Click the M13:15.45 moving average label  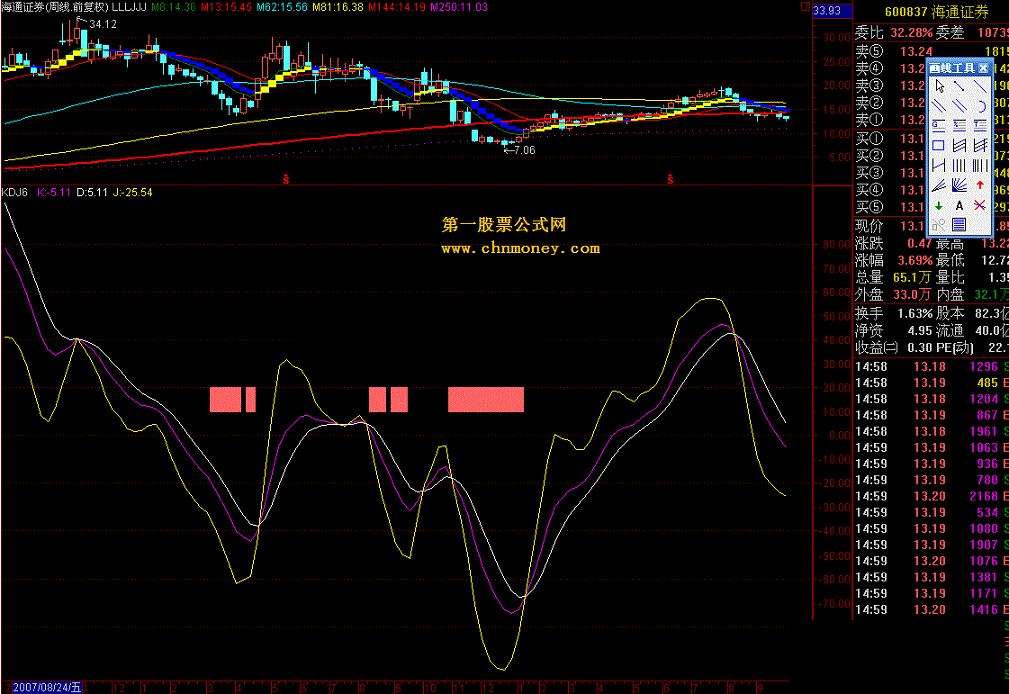click(226, 7)
